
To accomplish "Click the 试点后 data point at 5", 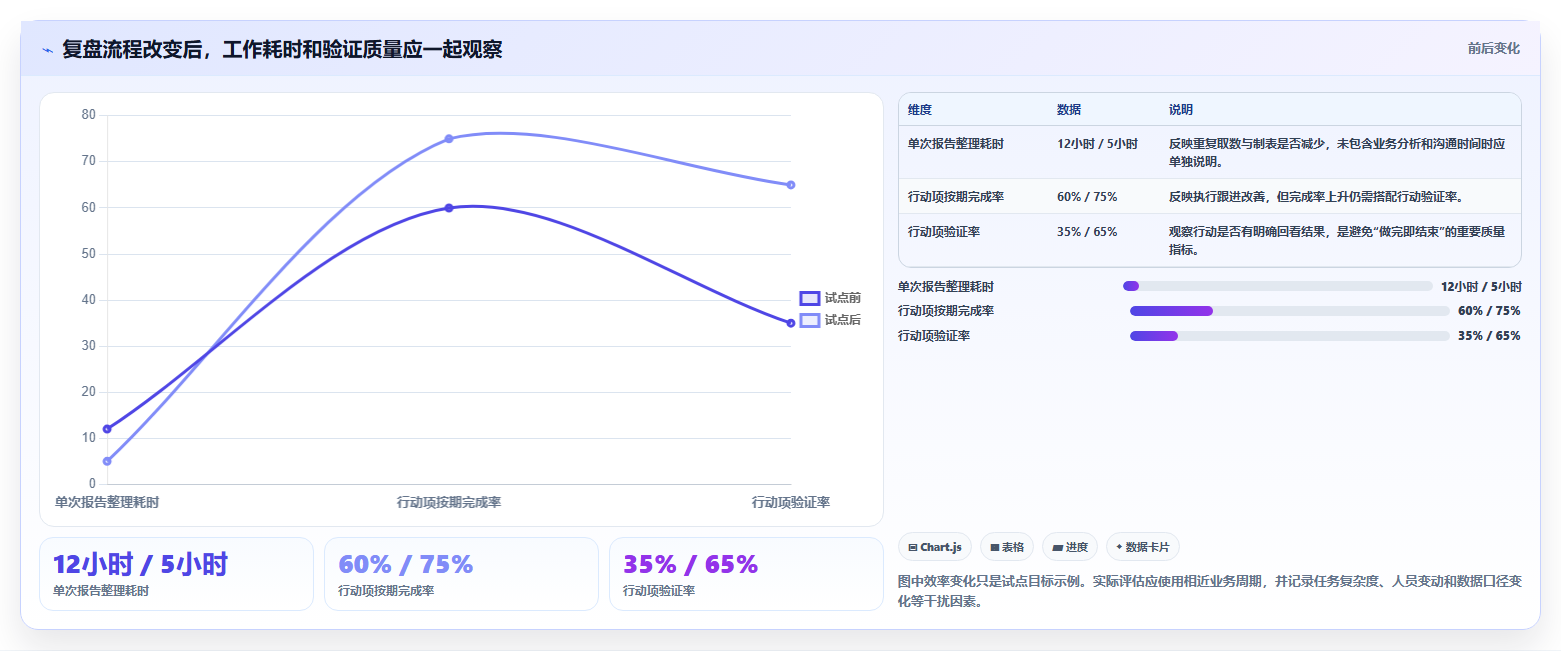I will [x=107, y=461].
